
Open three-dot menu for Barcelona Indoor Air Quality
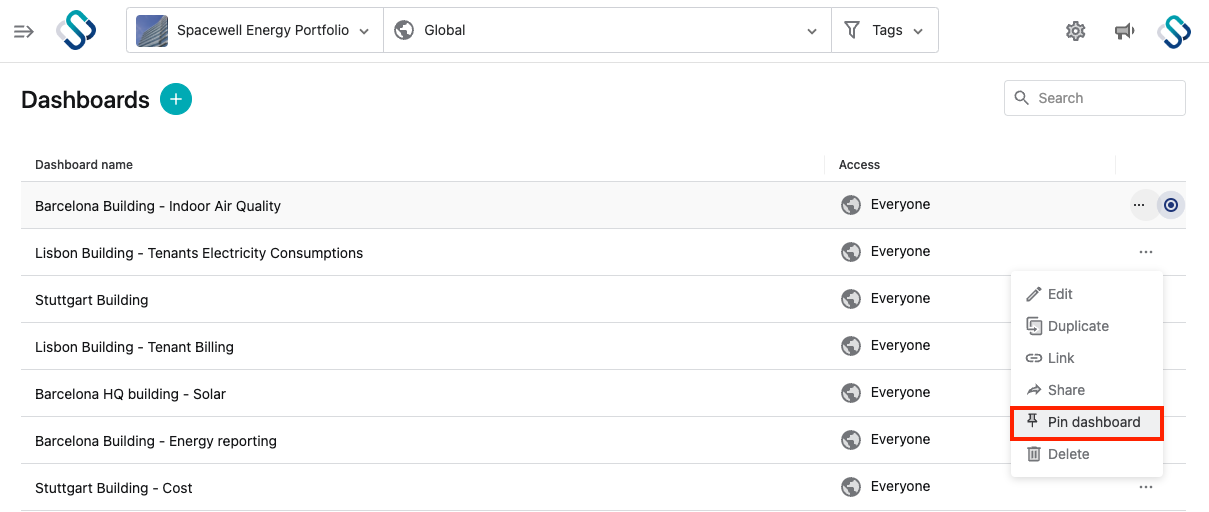(x=1139, y=205)
